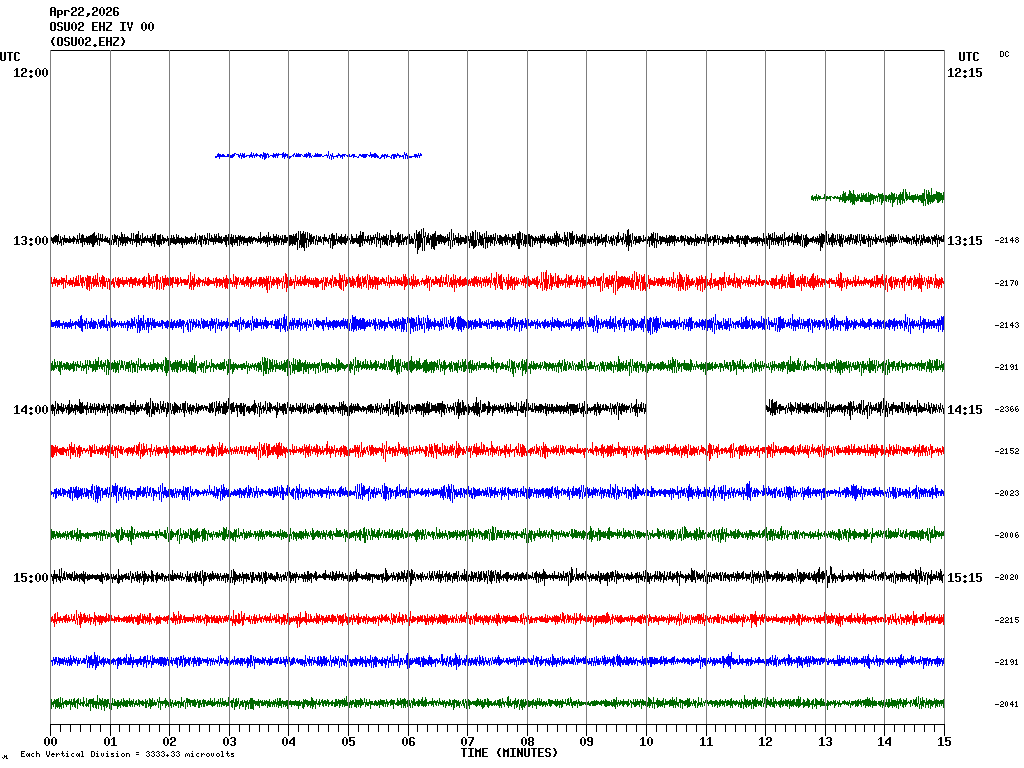1024x768 pixels.
Task: Click the short green trace segment above 13:15
Action: tap(877, 197)
